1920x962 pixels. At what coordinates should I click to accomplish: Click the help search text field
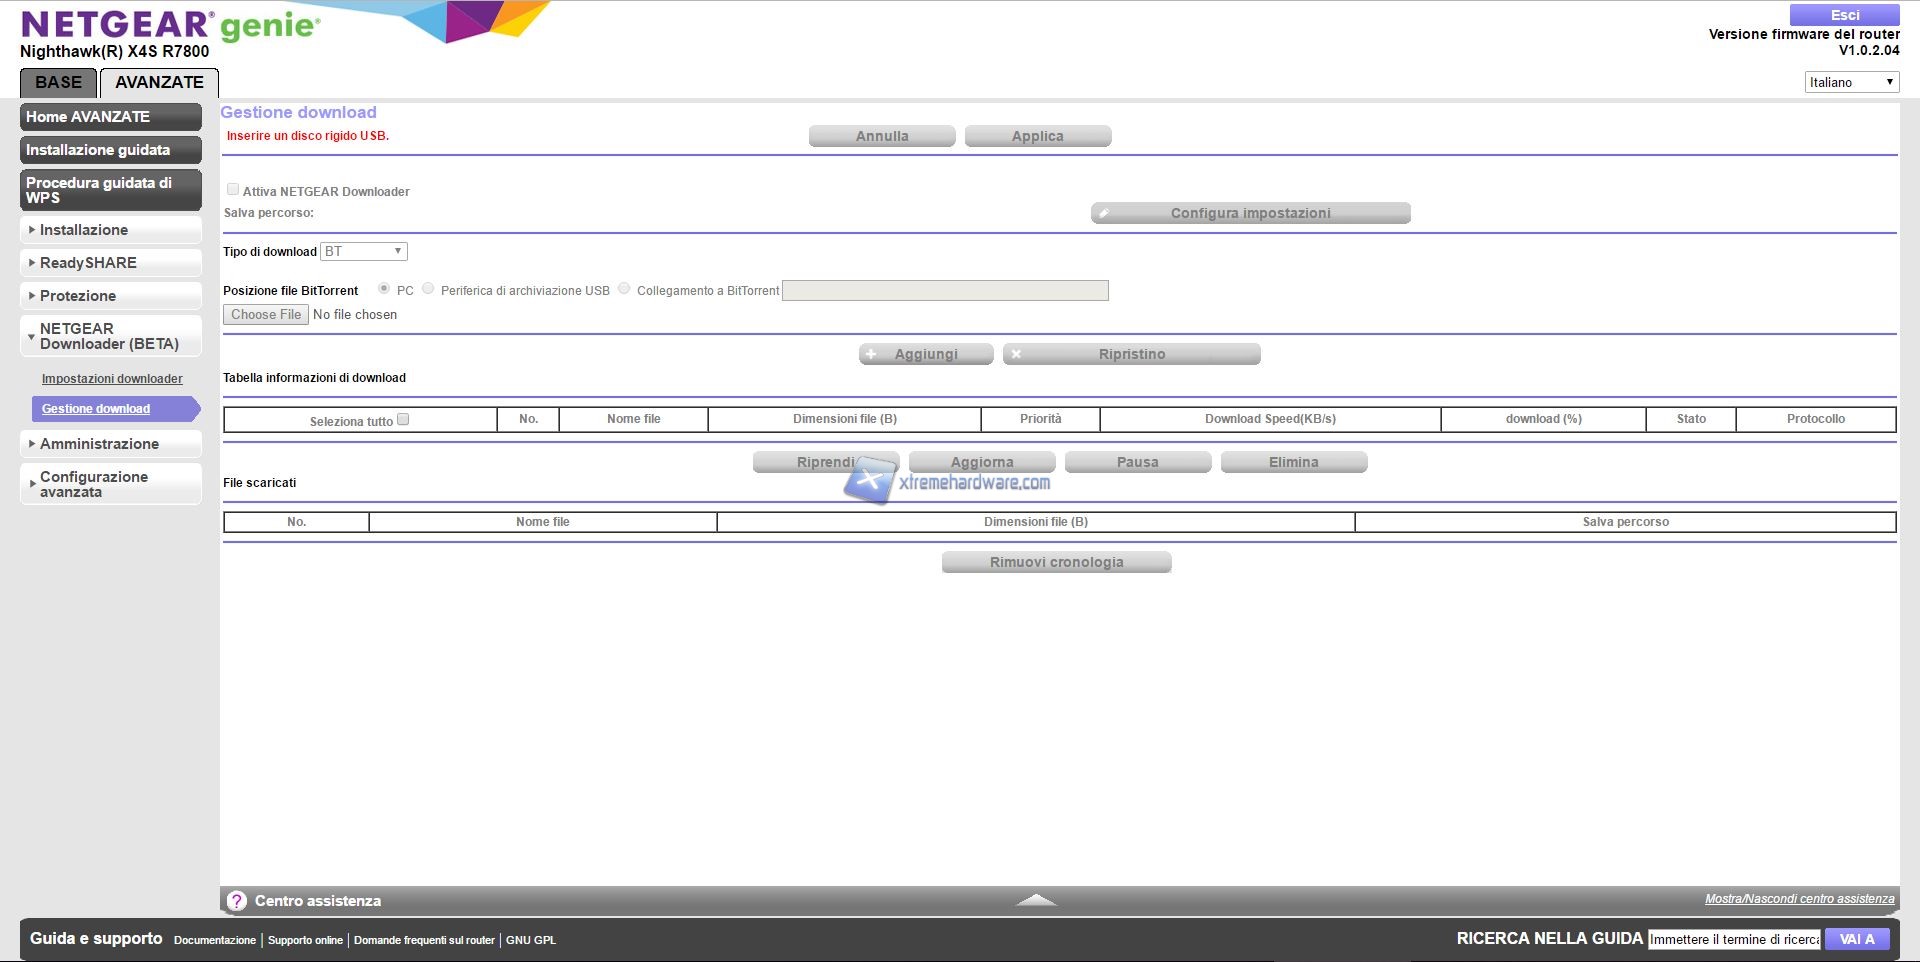tap(1734, 939)
